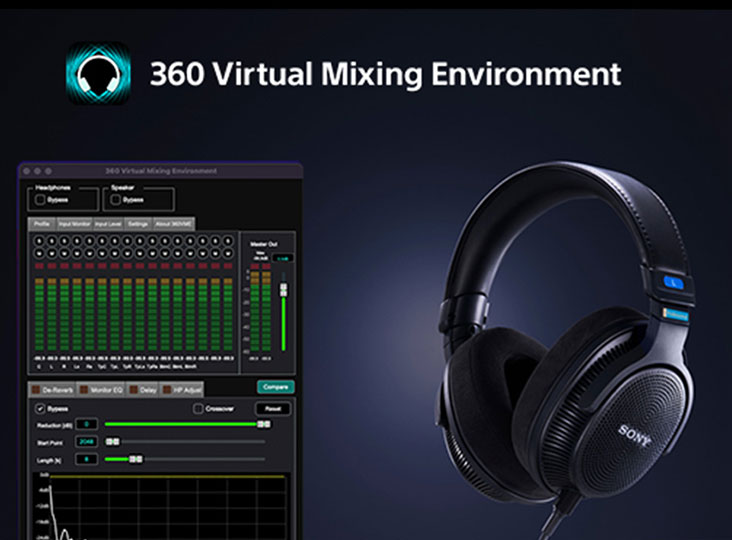
Task: Switch to the Input Monitor tab
Action: pyautogui.click(x=74, y=224)
